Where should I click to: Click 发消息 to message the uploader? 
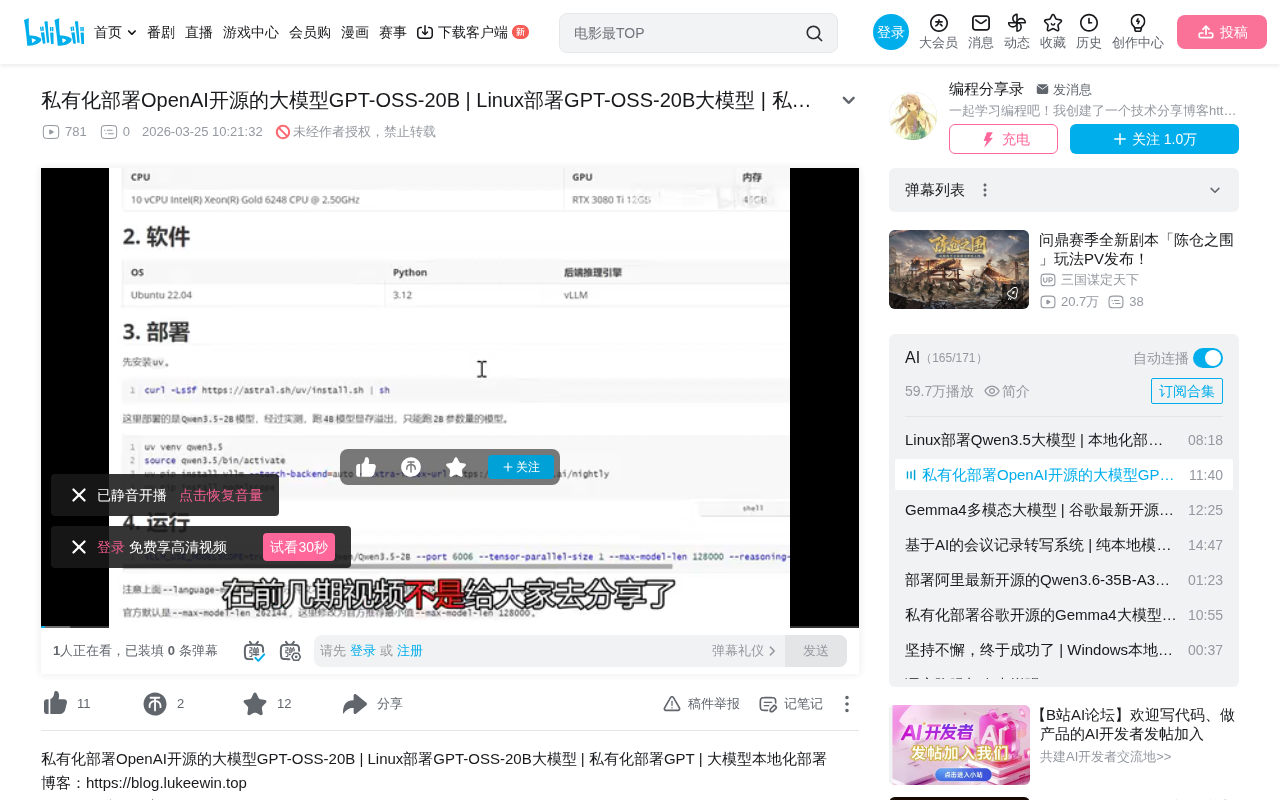pyautogui.click(x=1064, y=89)
